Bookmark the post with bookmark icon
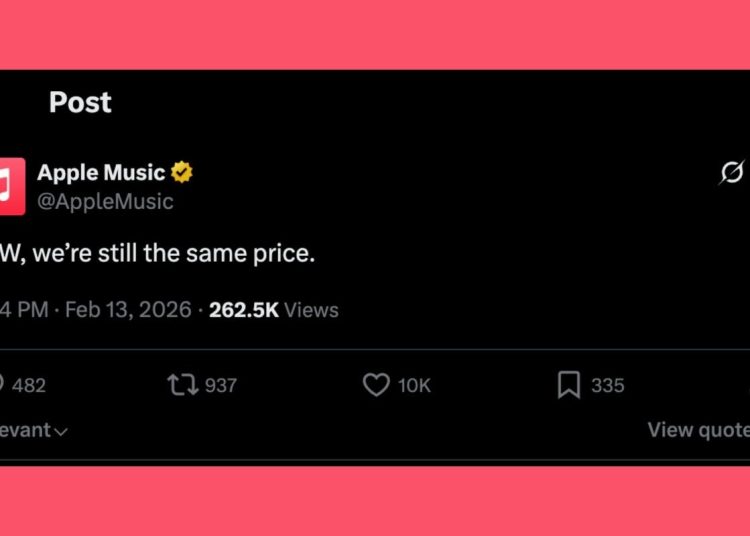Image resolution: width=750 pixels, height=536 pixels. pos(569,385)
